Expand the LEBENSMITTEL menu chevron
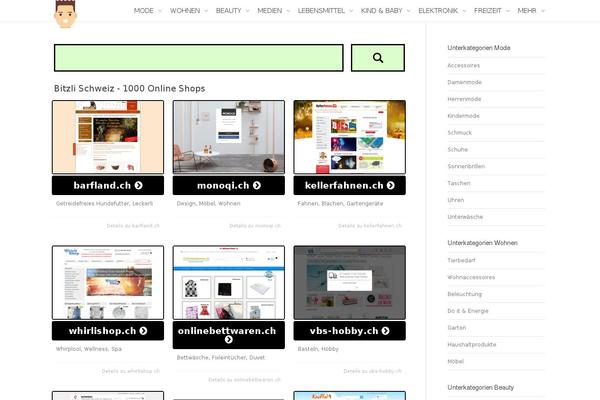 pos(351,11)
